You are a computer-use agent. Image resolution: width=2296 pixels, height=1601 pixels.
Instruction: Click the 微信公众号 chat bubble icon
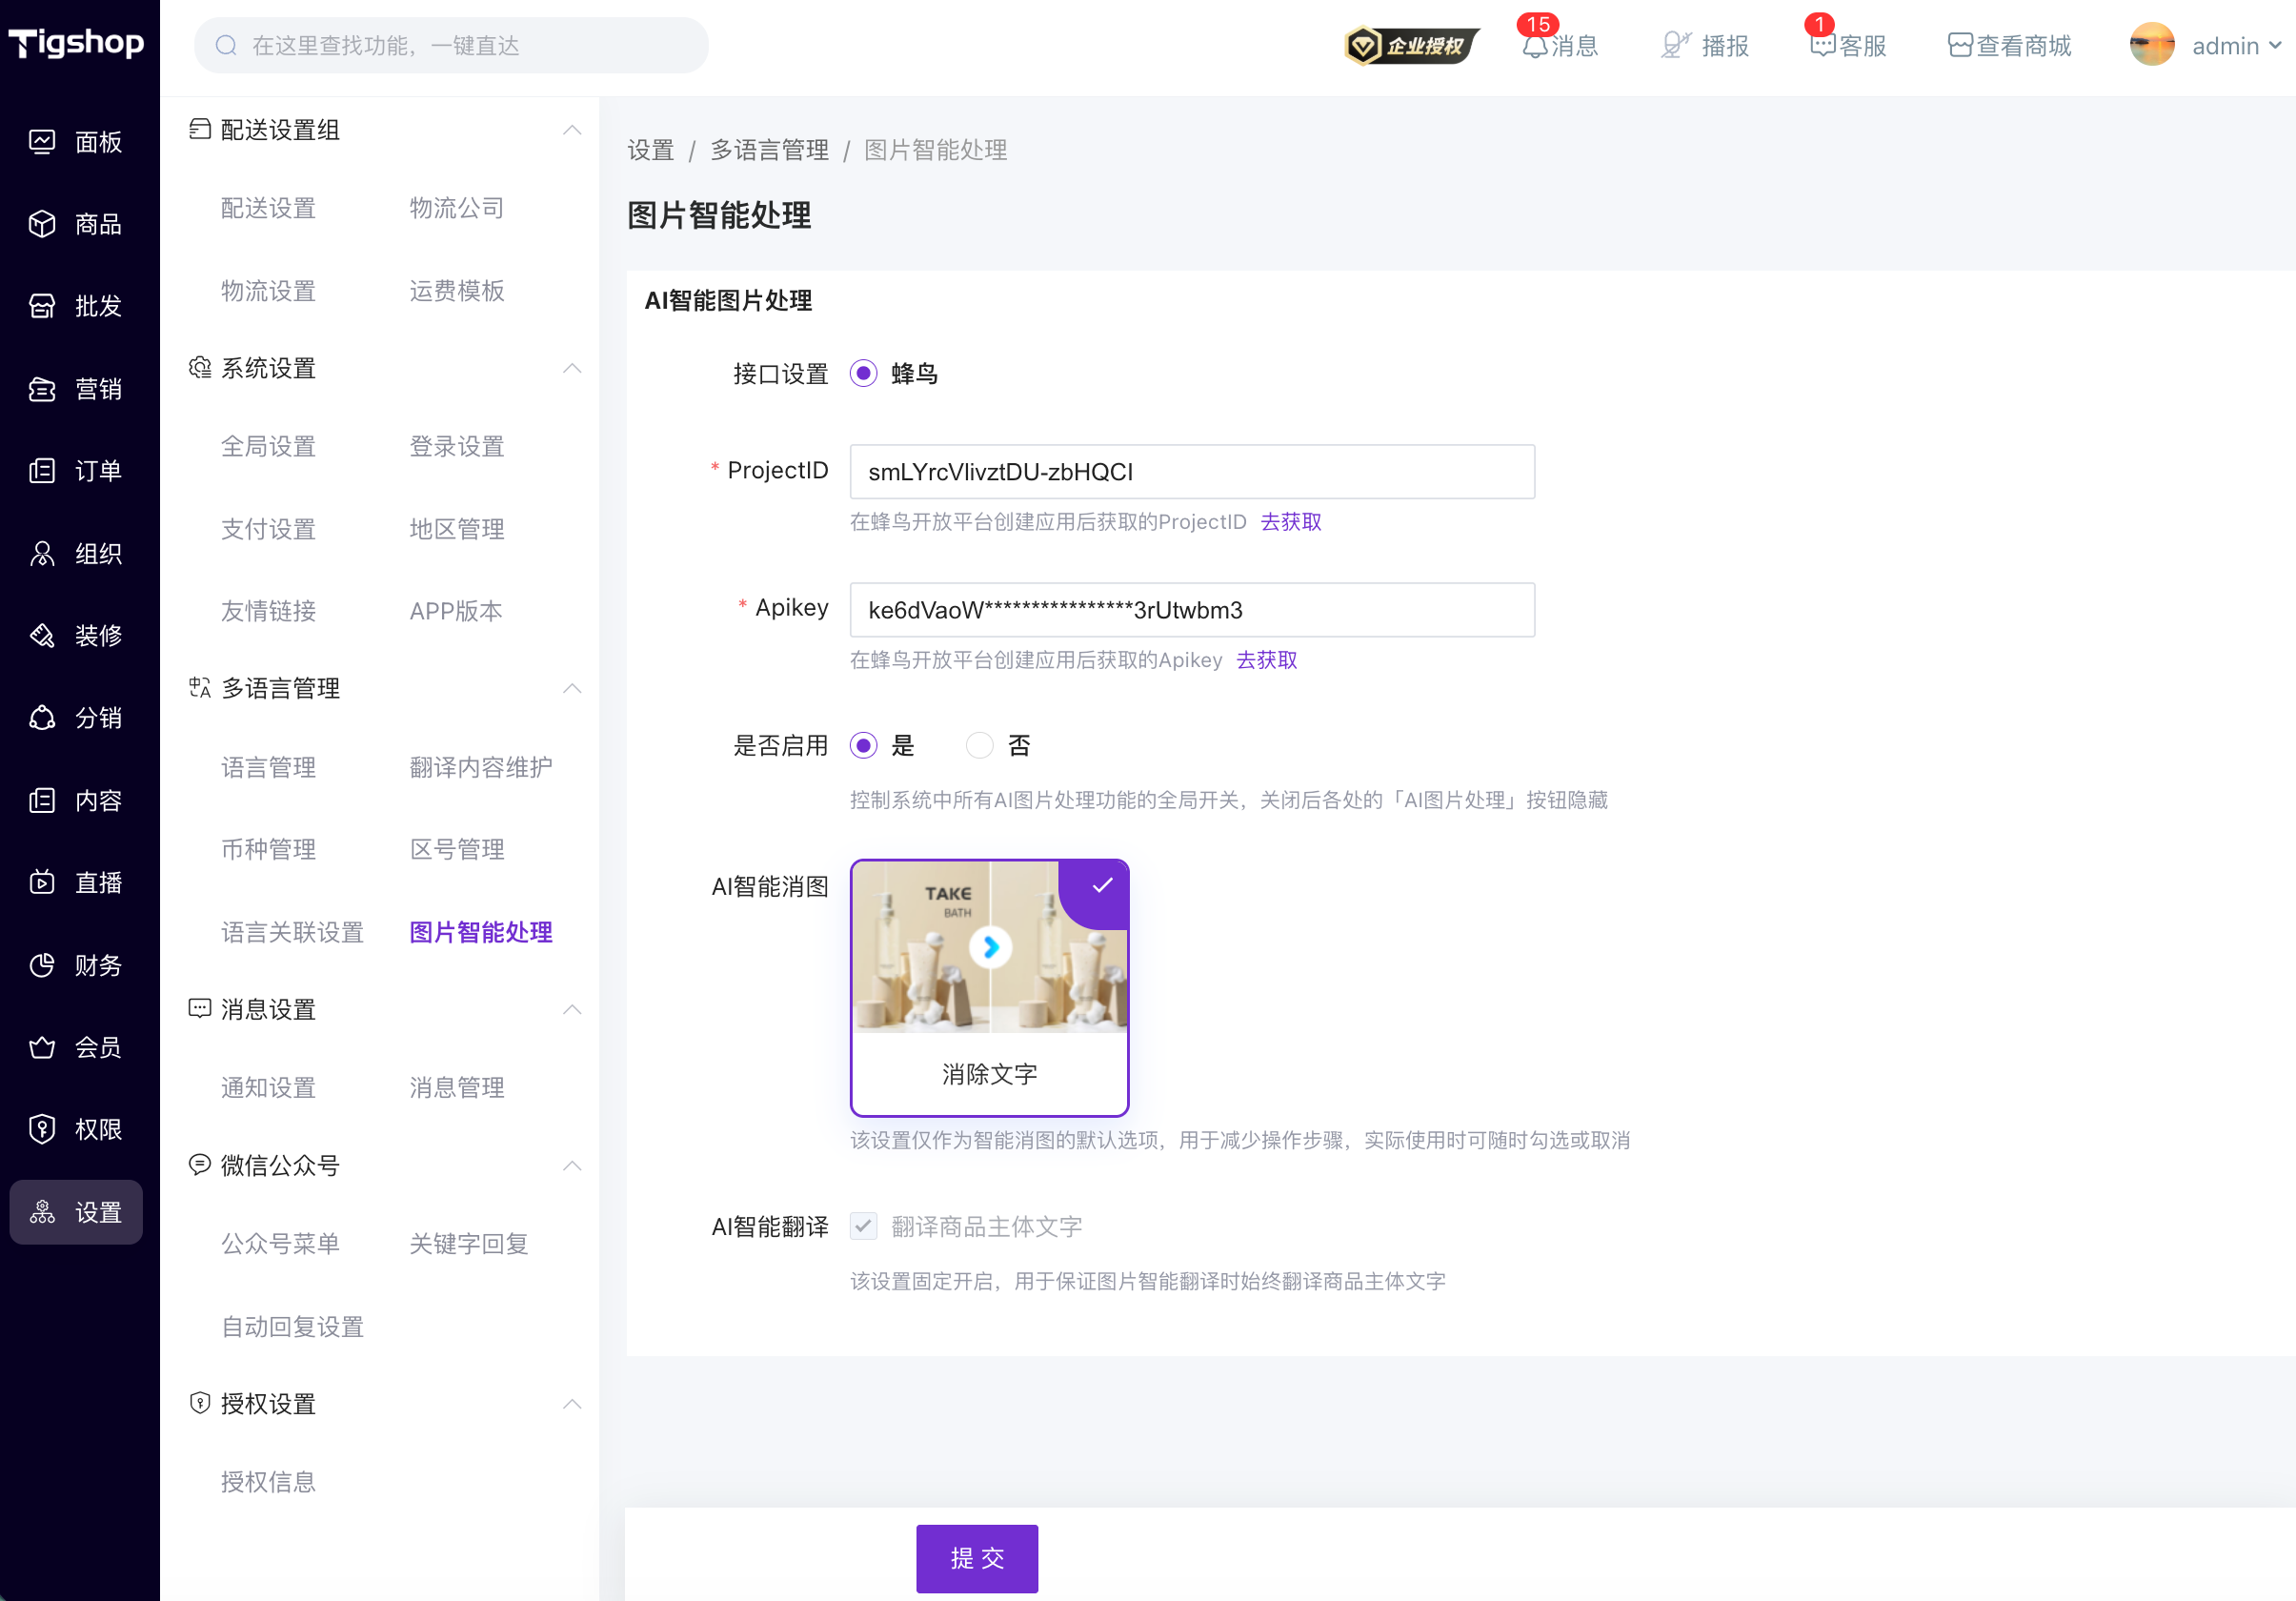pyautogui.click(x=200, y=1165)
